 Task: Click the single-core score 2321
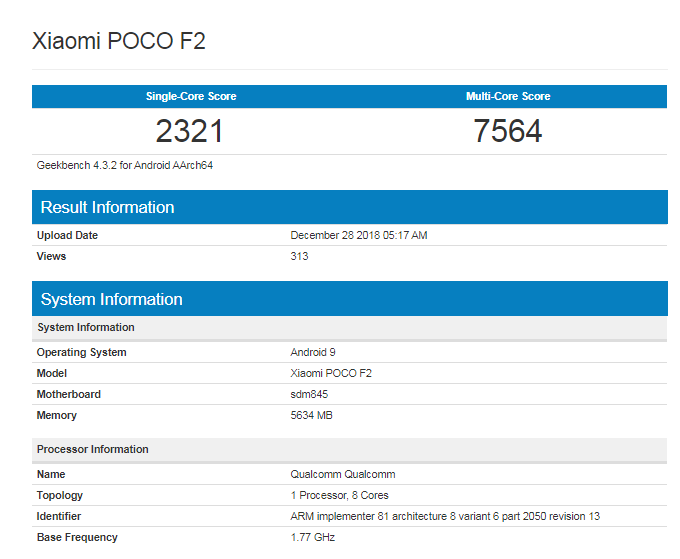point(190,131)
